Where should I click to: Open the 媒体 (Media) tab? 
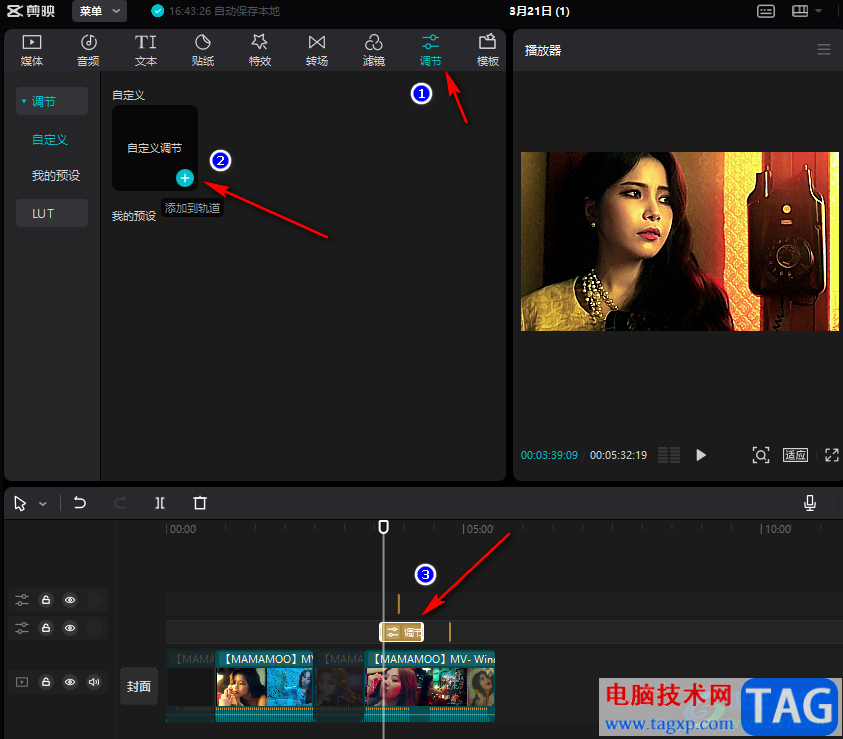pos(32,50)
